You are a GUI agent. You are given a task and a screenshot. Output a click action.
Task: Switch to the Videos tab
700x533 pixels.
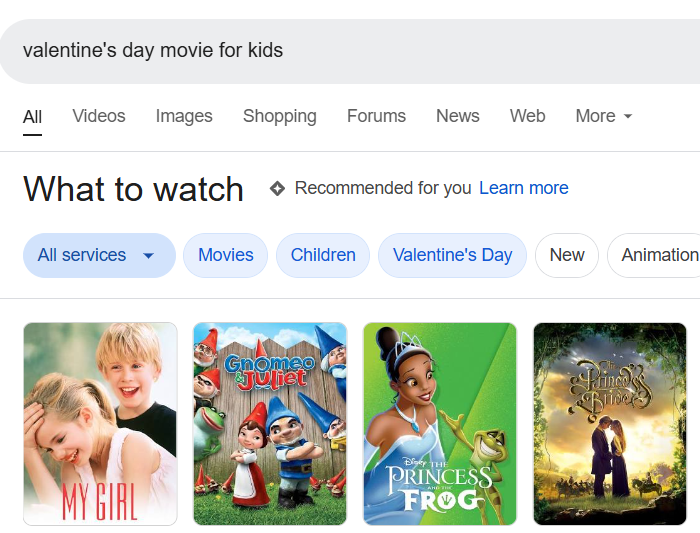tap(99, 116)
